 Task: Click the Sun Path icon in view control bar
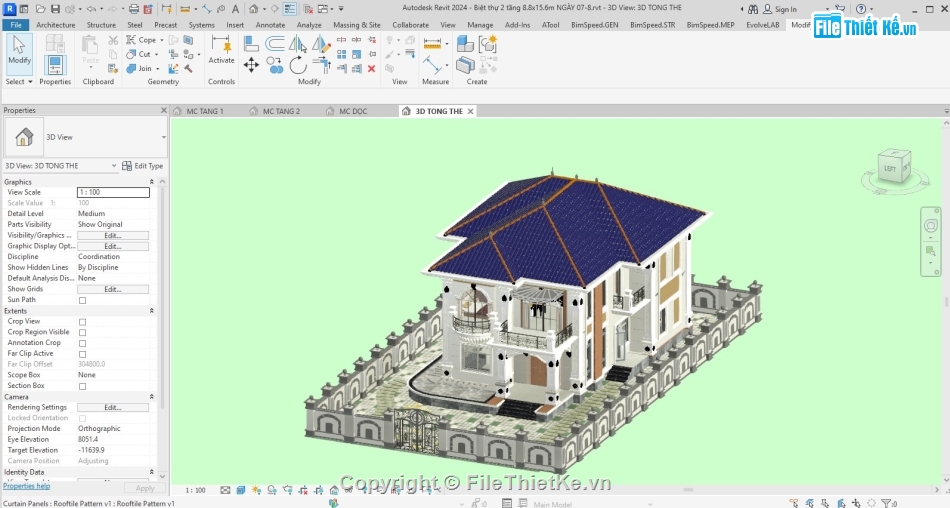(x=256, y=490)
